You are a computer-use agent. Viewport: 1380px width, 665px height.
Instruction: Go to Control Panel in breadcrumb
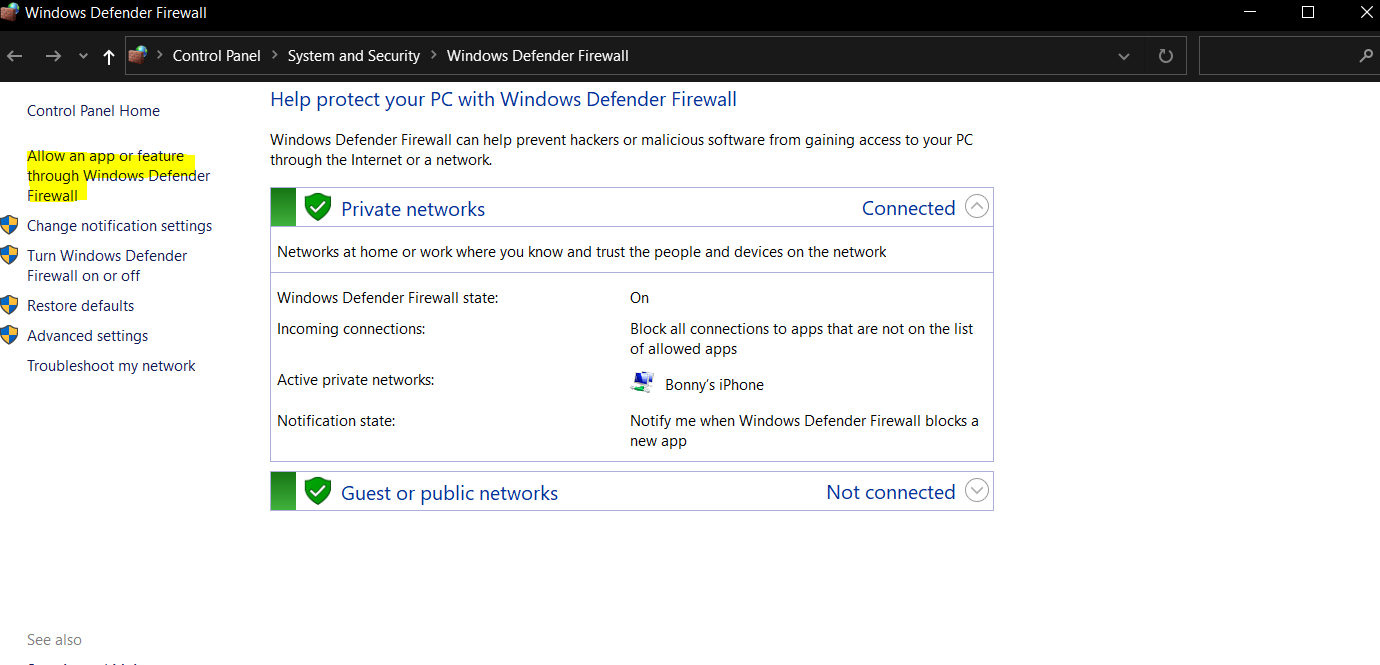click(x=216, y=56)
